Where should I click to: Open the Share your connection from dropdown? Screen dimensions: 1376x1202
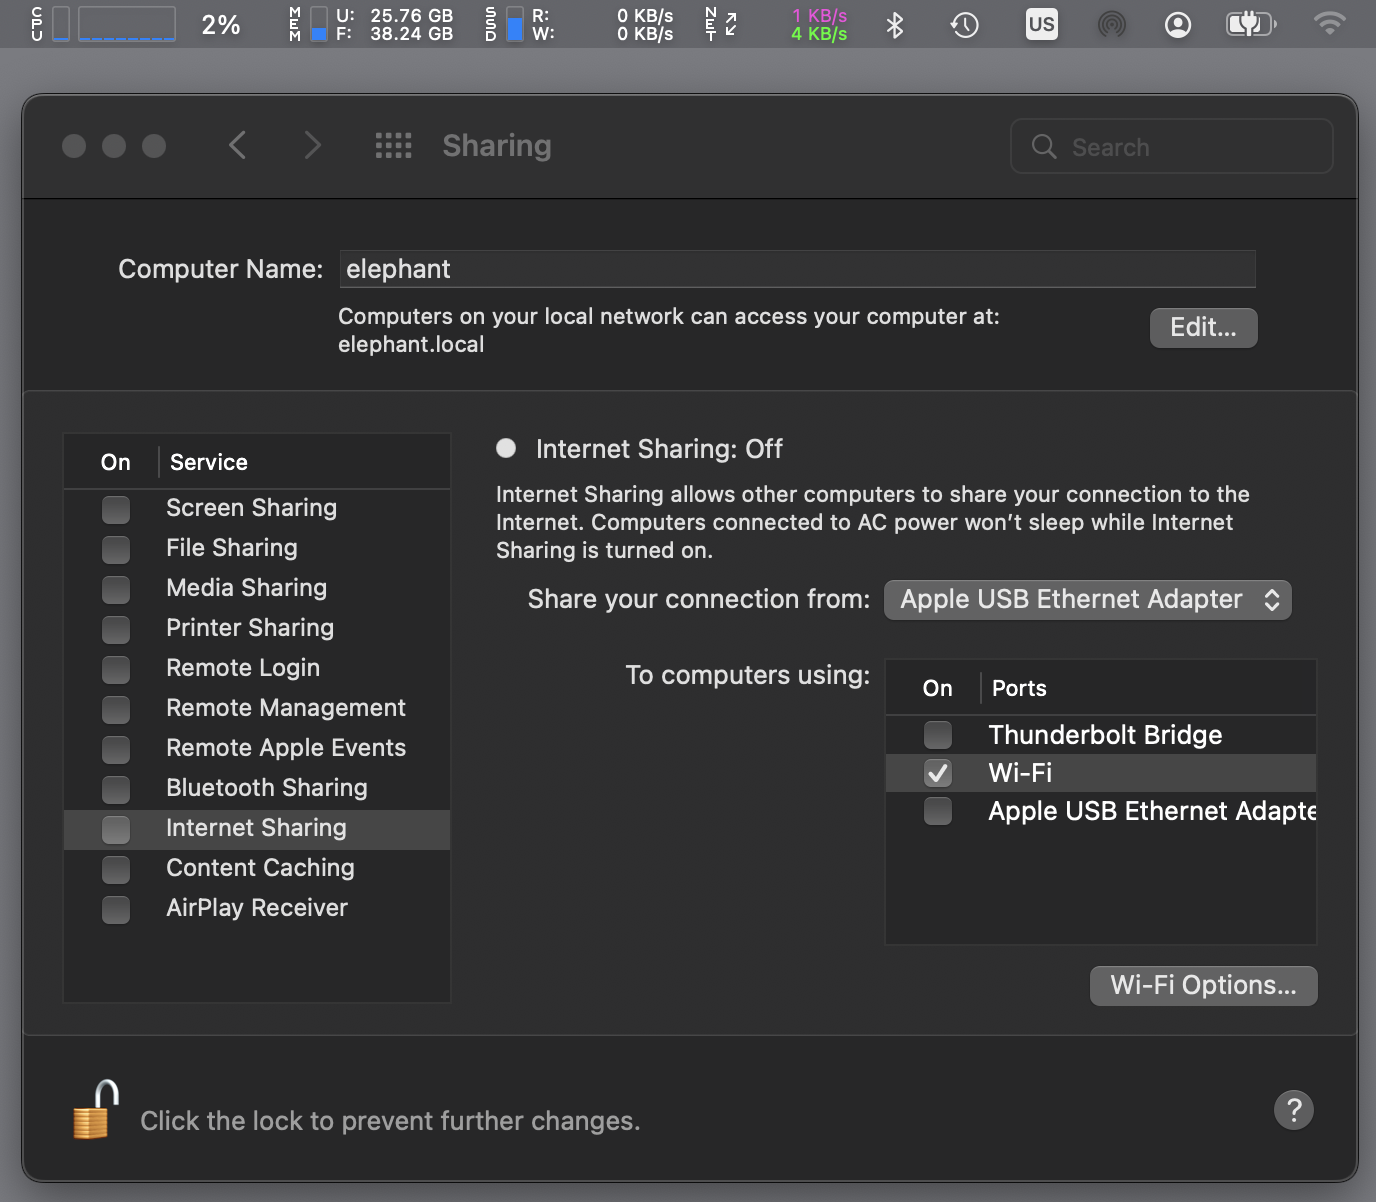tap(1088, 600)
